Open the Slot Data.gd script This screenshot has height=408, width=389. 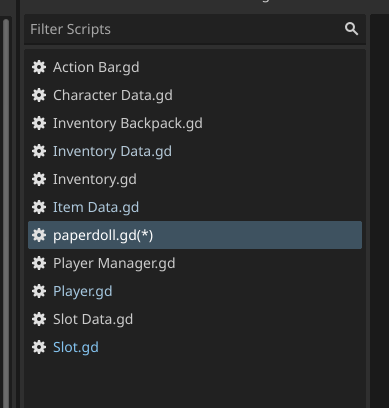tap(195, 319)
